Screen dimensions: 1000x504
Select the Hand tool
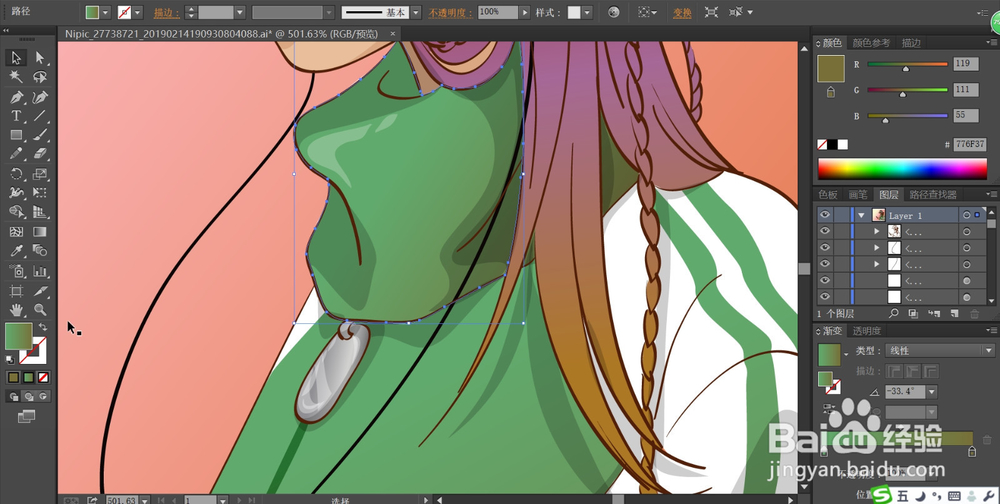(x=16, y=310)
